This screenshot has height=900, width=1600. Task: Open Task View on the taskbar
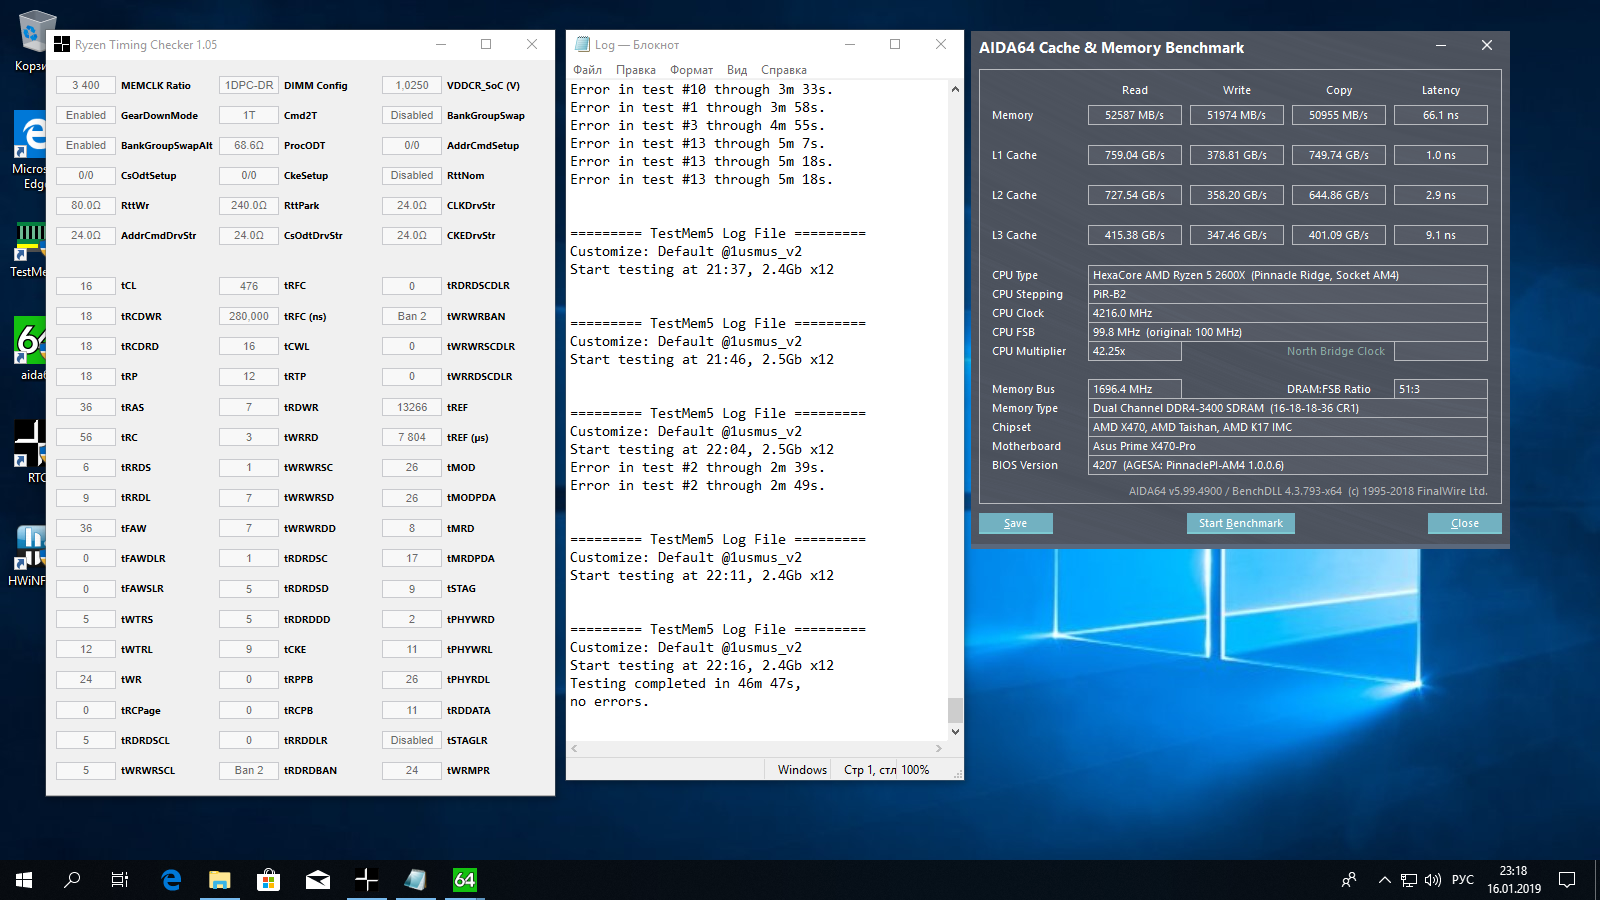coord(120,880)
